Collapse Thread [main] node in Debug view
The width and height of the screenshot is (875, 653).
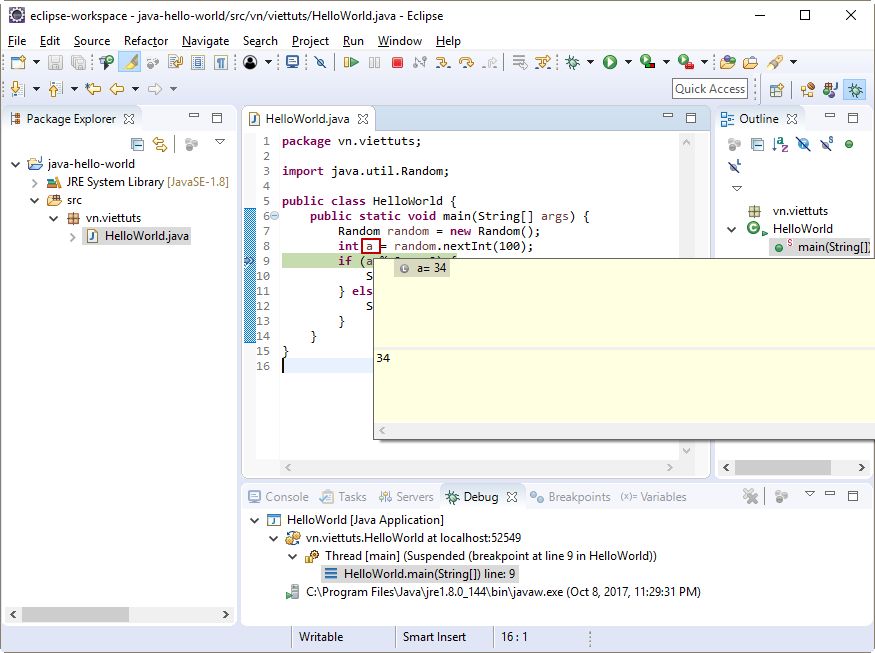tap(292, 556)
